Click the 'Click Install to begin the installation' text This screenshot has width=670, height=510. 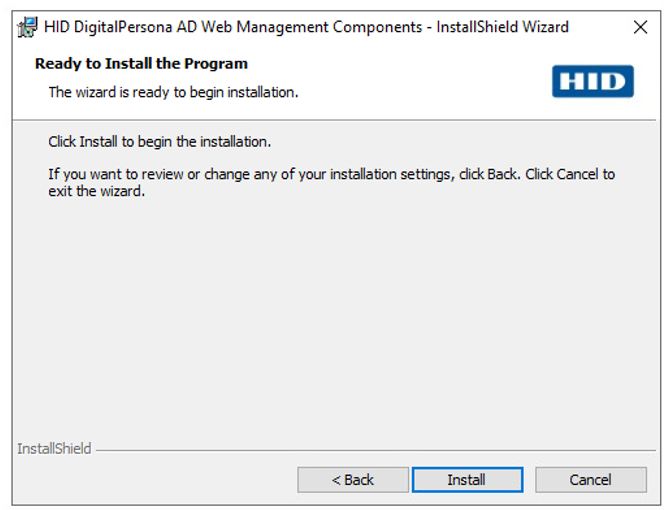coord(160,142)
